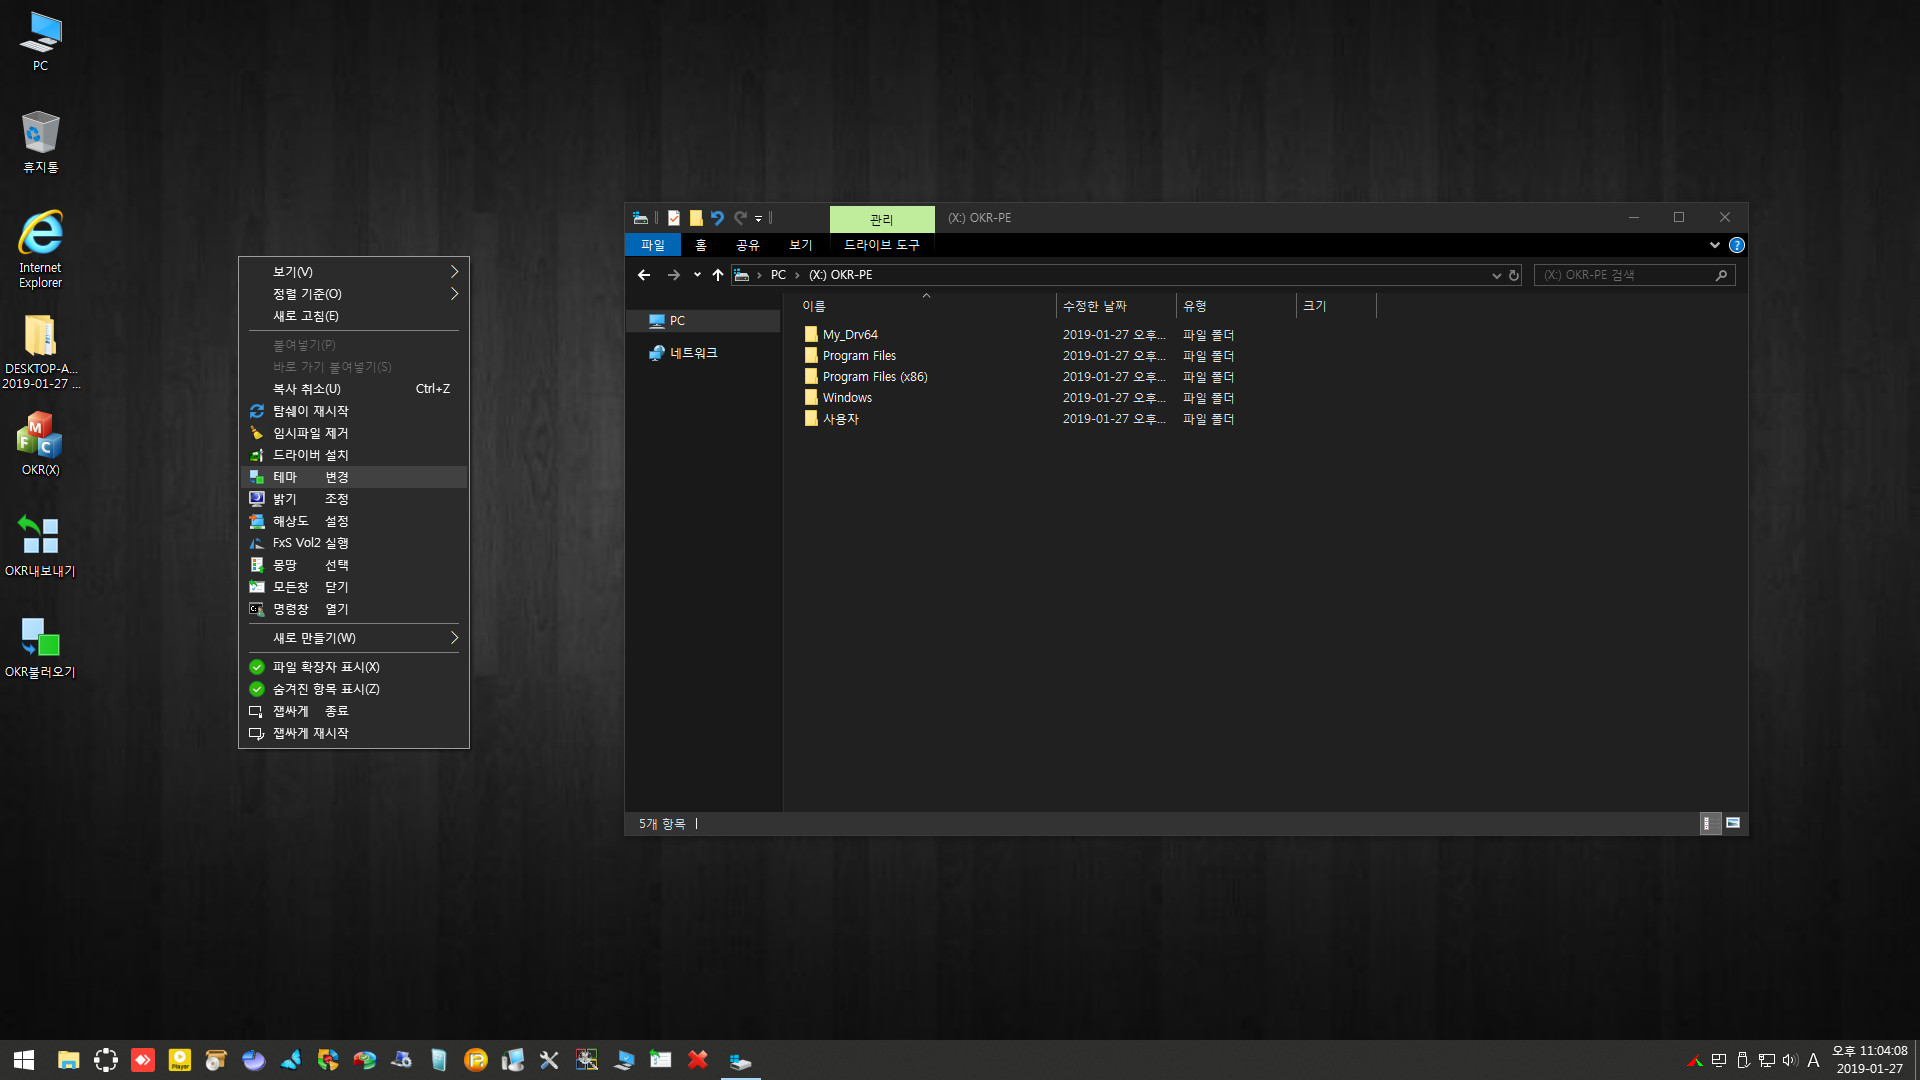The image size is (1920, 1080).
Task: Click the IME 'A' language indicator
Action: tap(1813, 1060)
